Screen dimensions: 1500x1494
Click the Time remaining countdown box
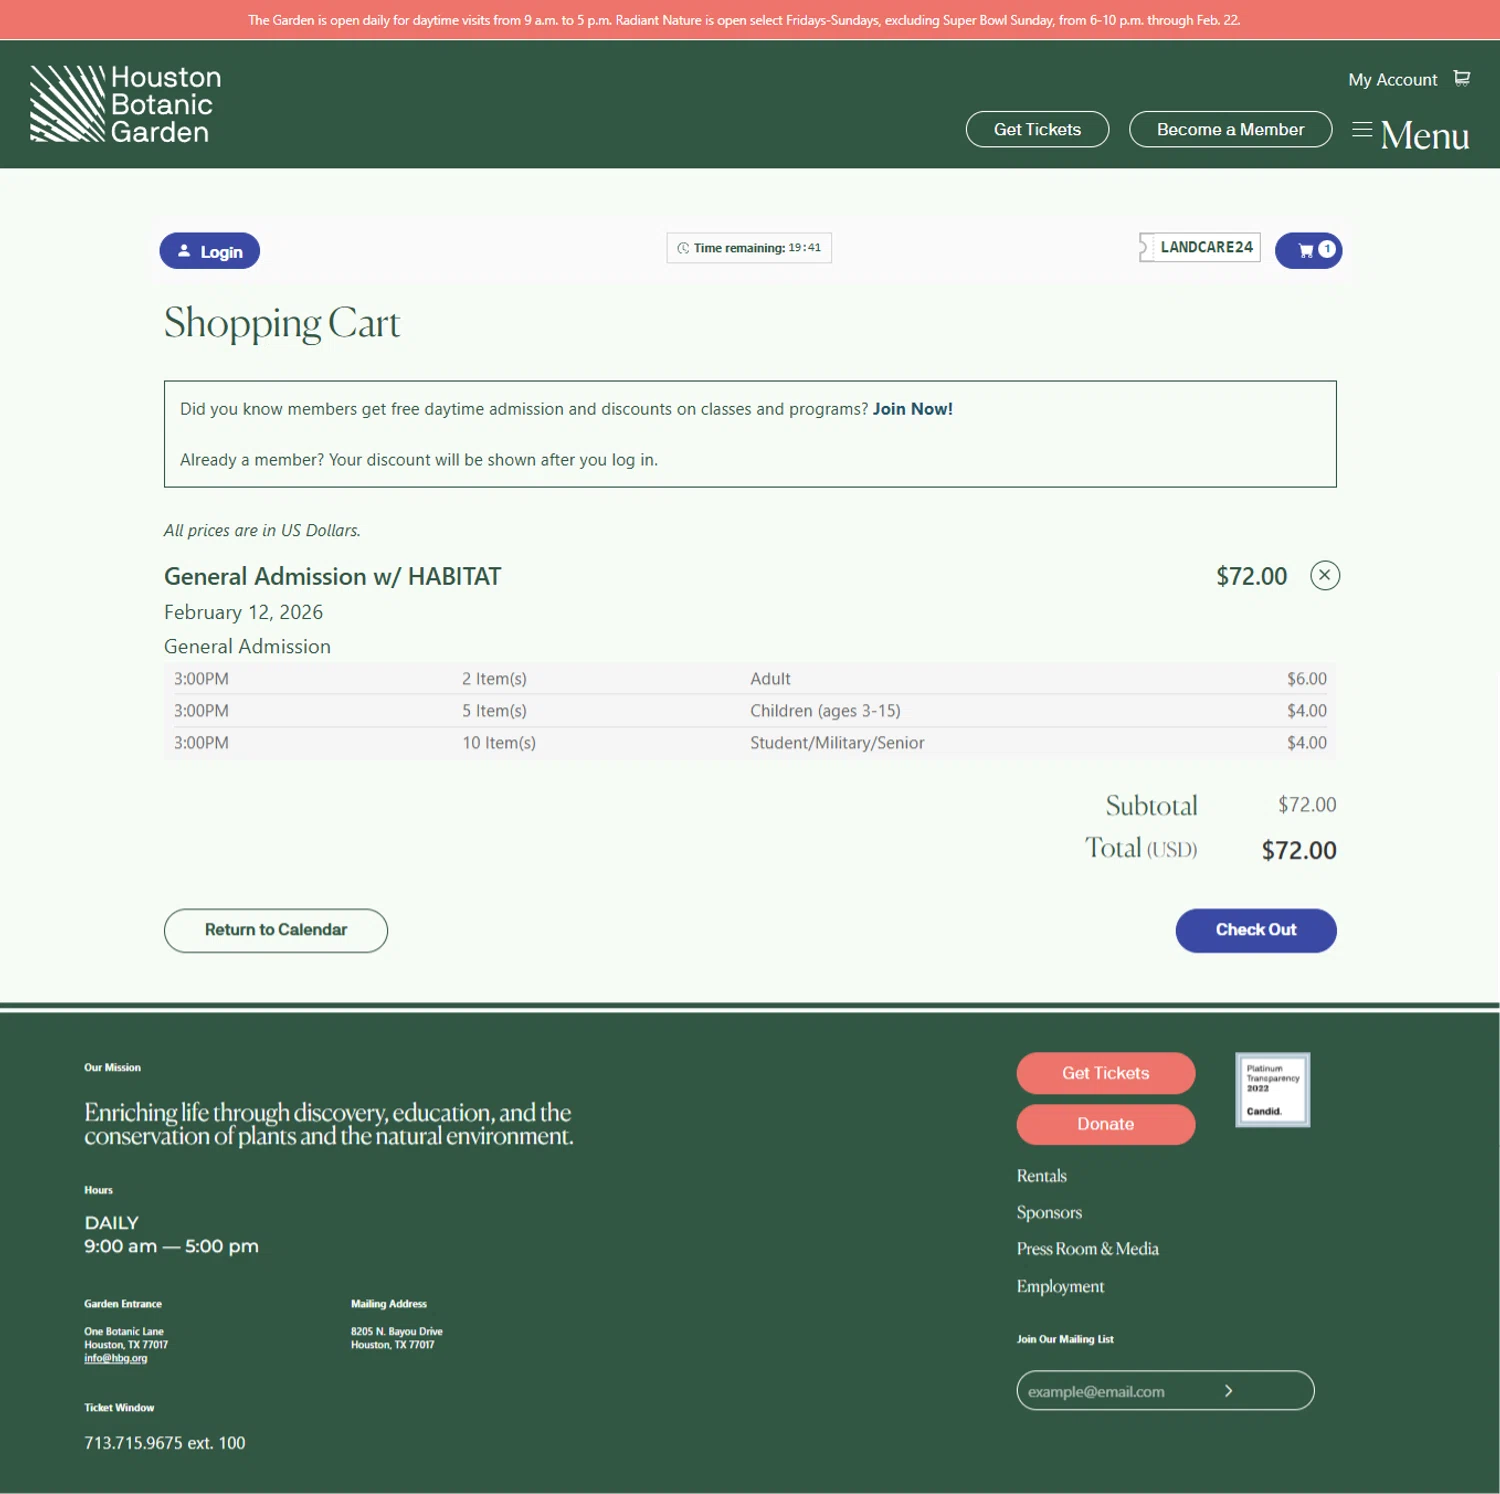pyautogui.click(x=749, y=248)
